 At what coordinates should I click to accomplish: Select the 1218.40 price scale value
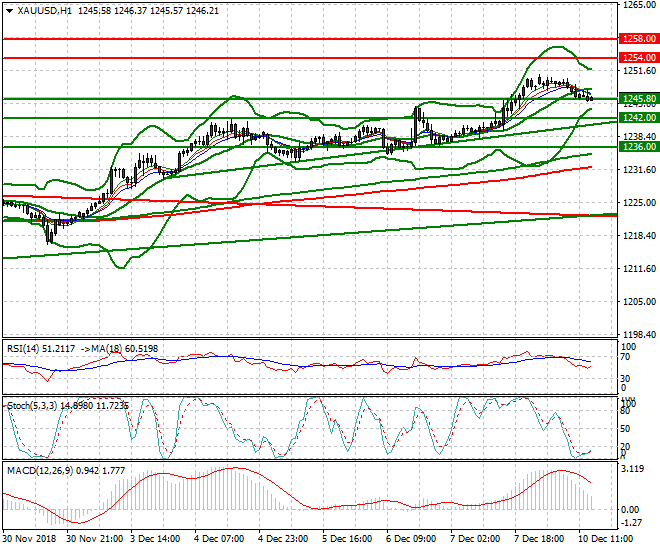point(639,235)
